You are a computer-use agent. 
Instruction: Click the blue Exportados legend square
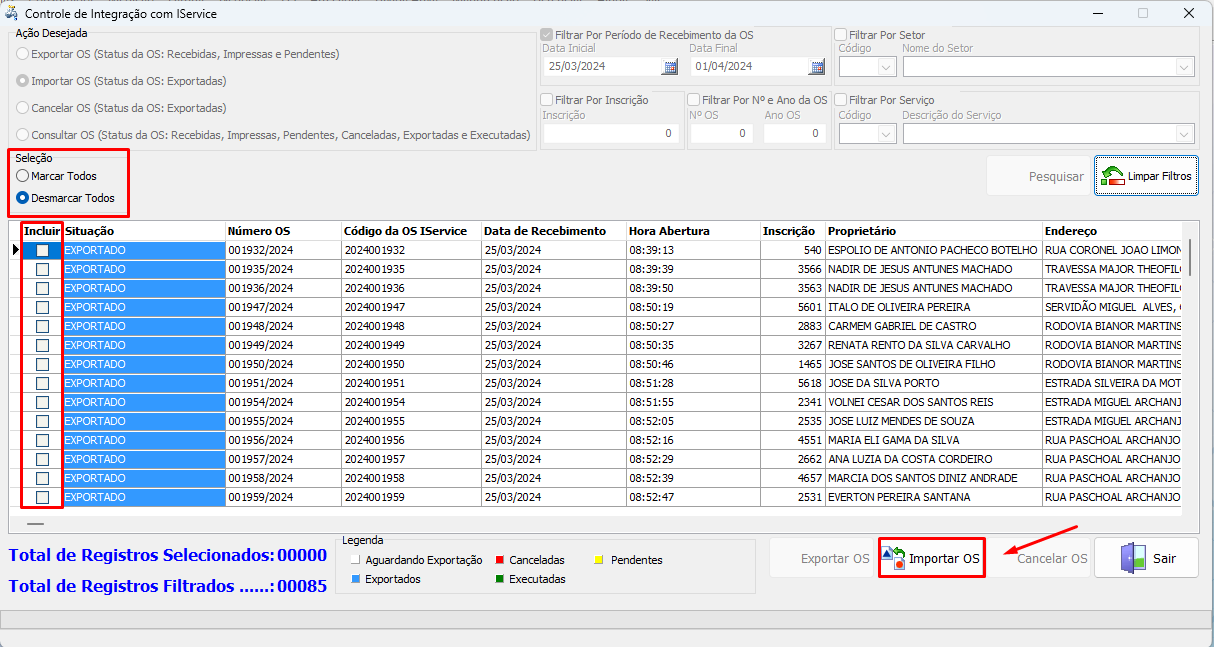(x=356, y=579)
